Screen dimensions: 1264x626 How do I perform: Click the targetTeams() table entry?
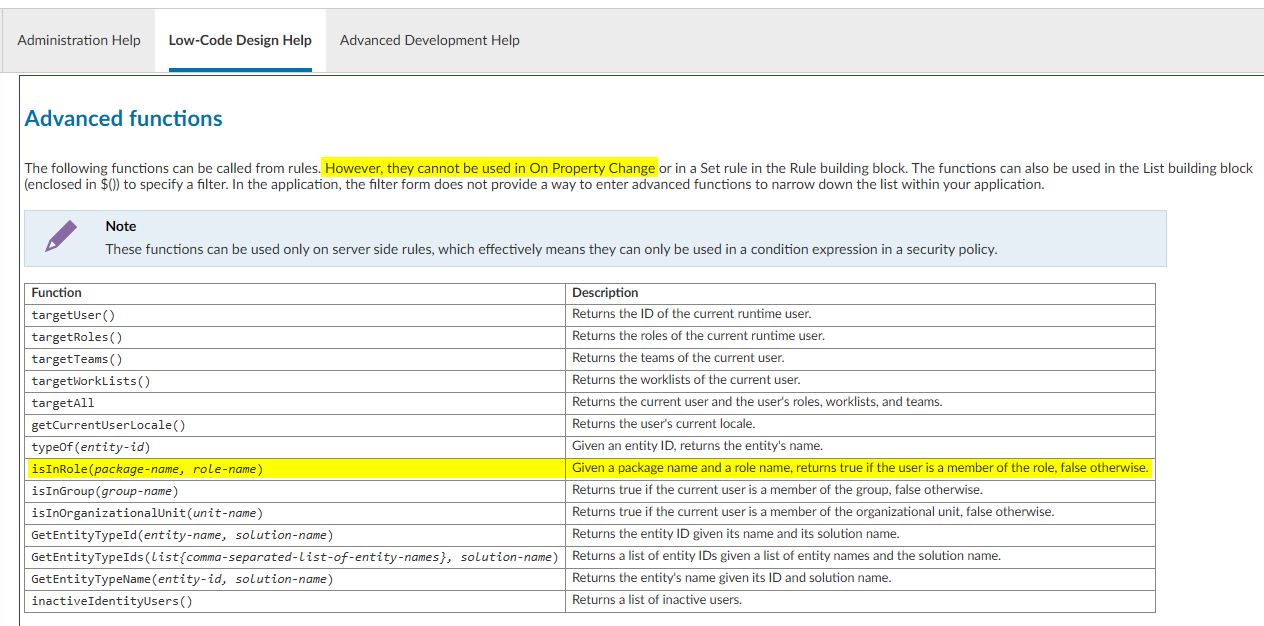tap(77, 359)
